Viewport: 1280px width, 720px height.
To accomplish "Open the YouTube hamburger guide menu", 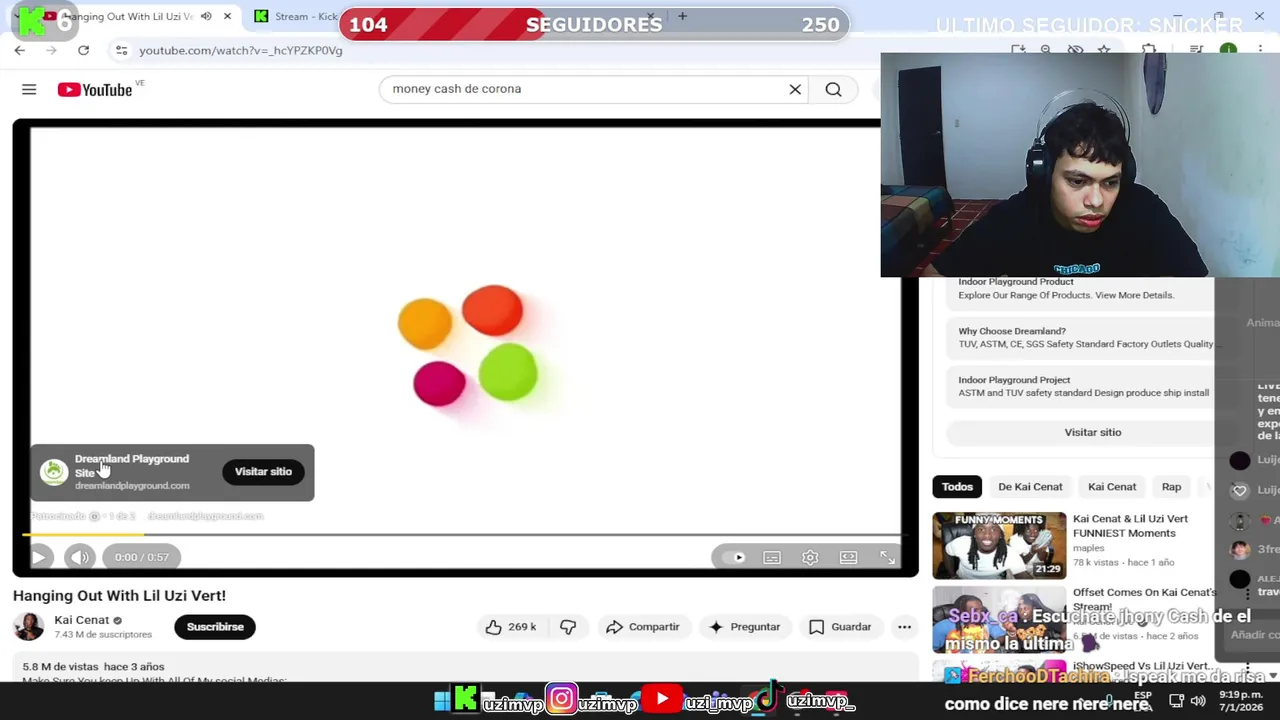I will point(29,90).
